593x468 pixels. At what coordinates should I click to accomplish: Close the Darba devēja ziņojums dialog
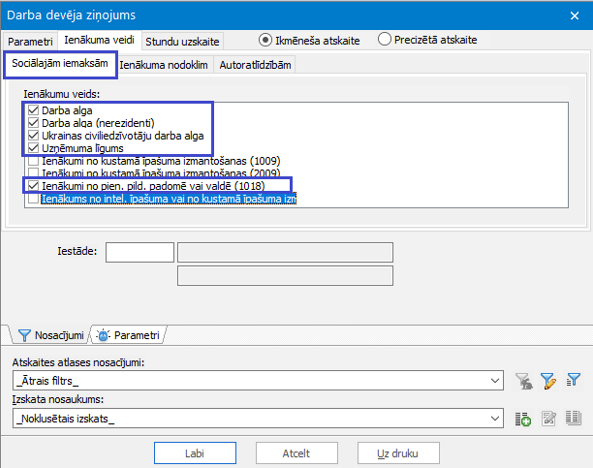click(x=574, y=16)
